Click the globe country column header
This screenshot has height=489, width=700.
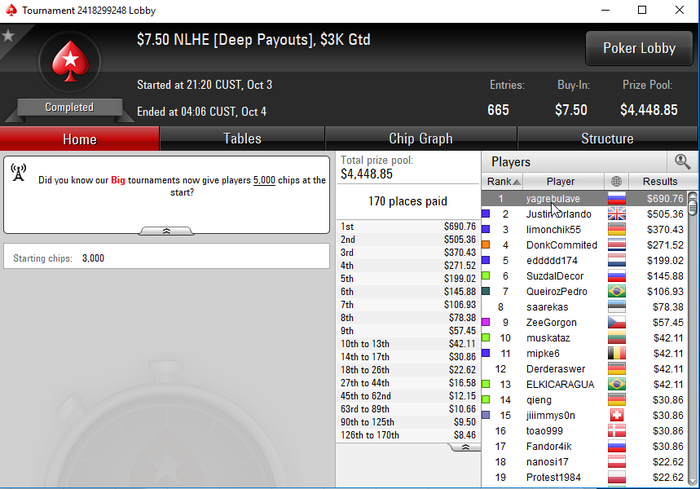click(x=617, y=181)
